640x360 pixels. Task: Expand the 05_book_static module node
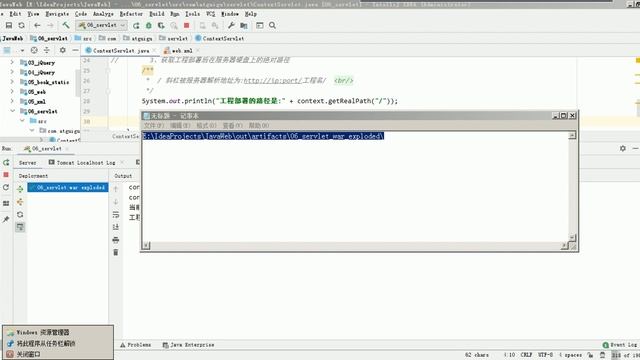pos(12,82)
